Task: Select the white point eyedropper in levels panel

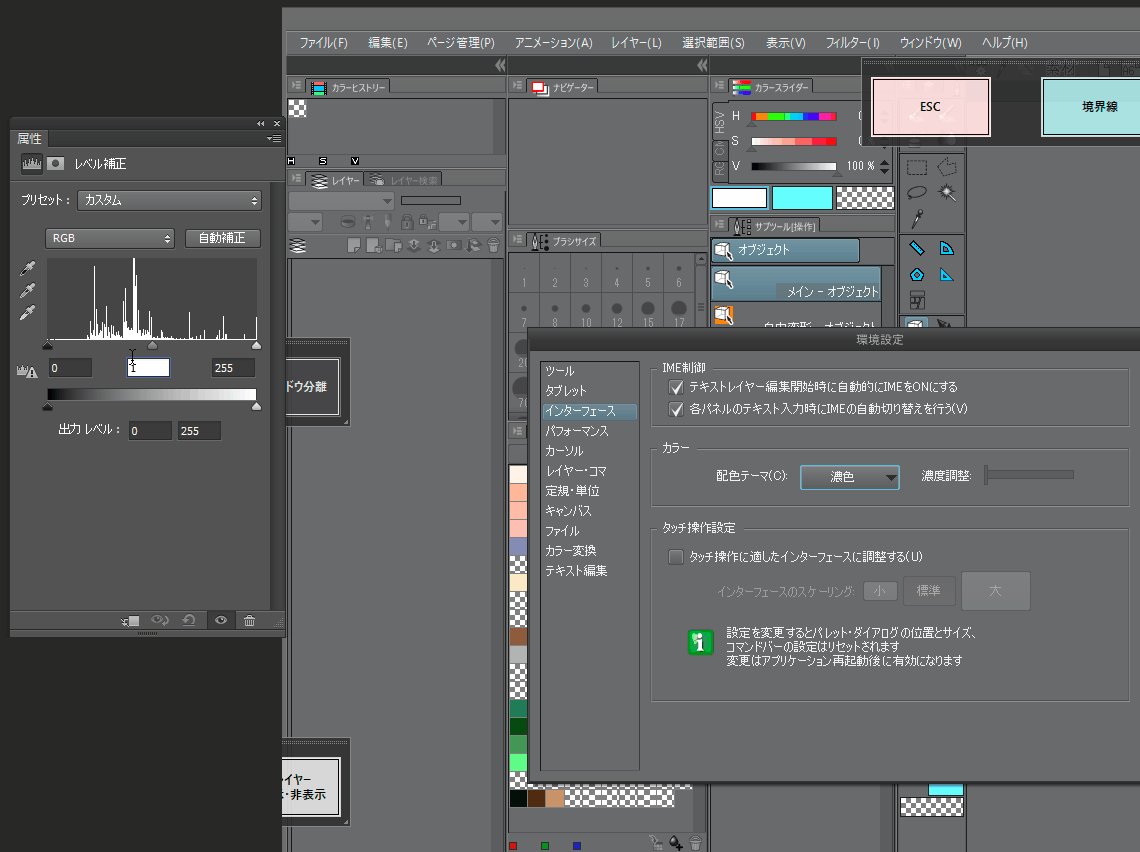Action: [x=28, y=313]
